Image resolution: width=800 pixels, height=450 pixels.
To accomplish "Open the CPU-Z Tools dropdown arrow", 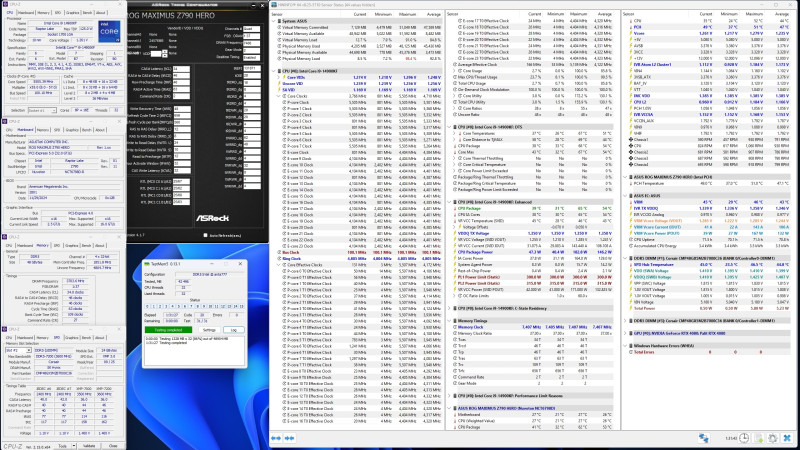I will pyautogui.click(x=73, y=446).
